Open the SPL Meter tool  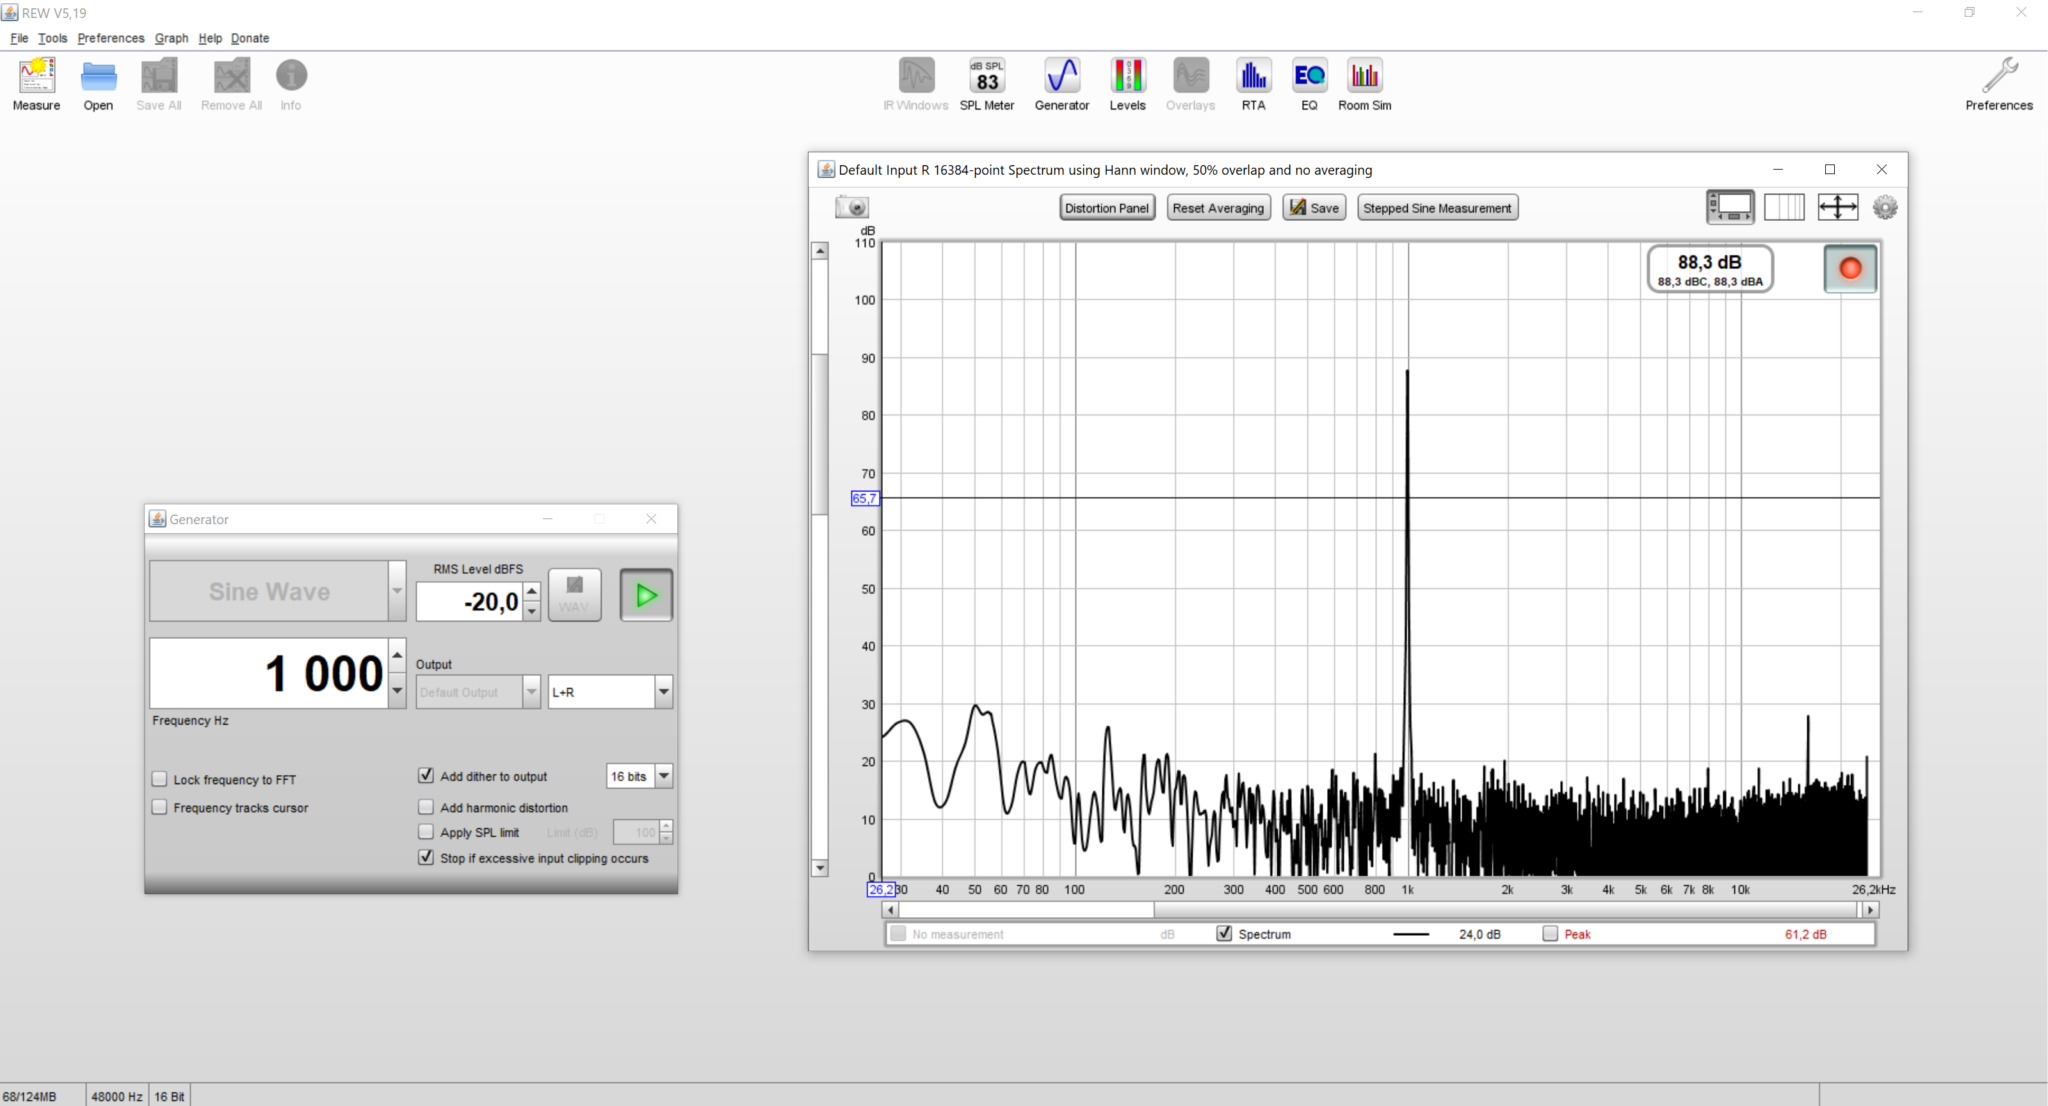pyautogui.click(x=985, y=80)
